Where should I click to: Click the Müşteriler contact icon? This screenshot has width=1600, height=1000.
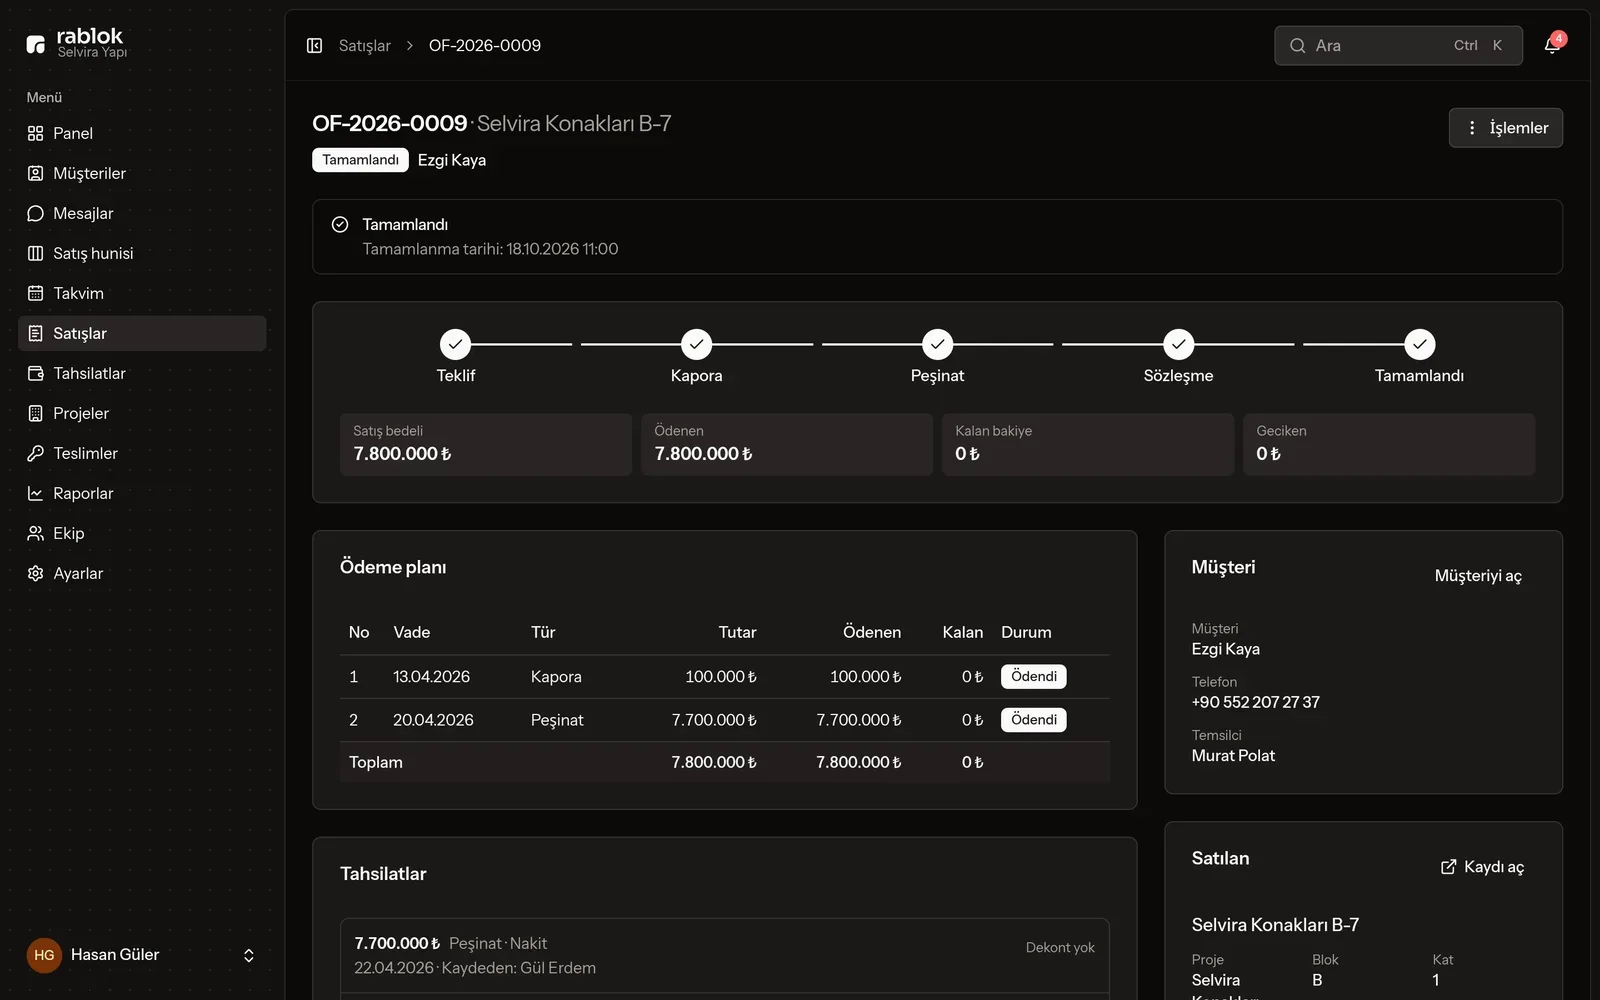click(x=35, y=173)
